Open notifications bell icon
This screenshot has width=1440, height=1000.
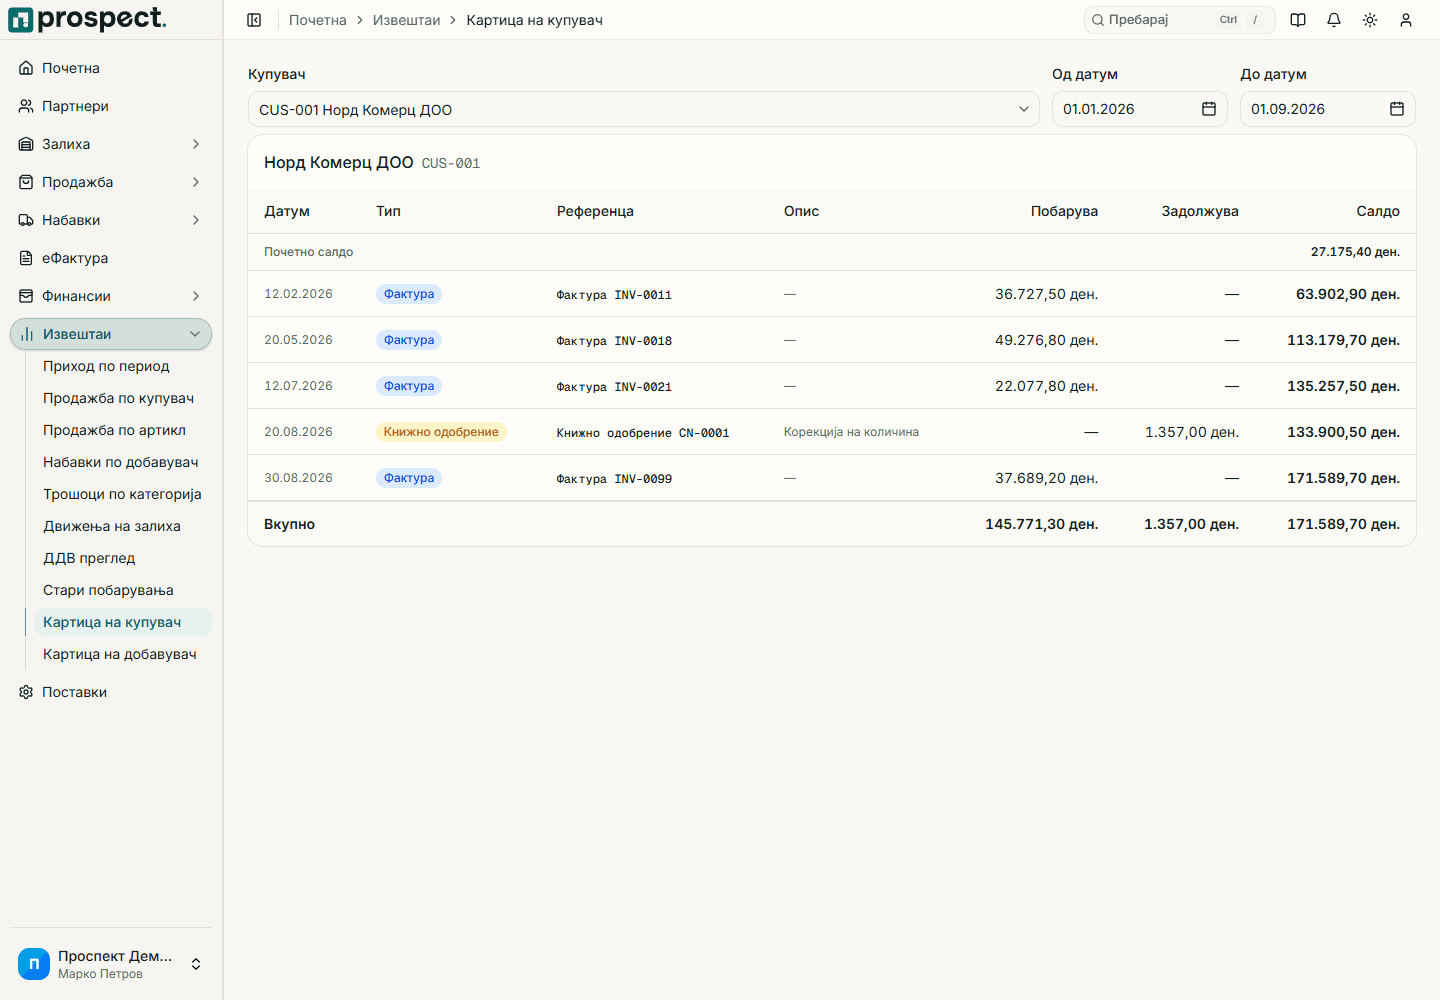pos(1334,20)
